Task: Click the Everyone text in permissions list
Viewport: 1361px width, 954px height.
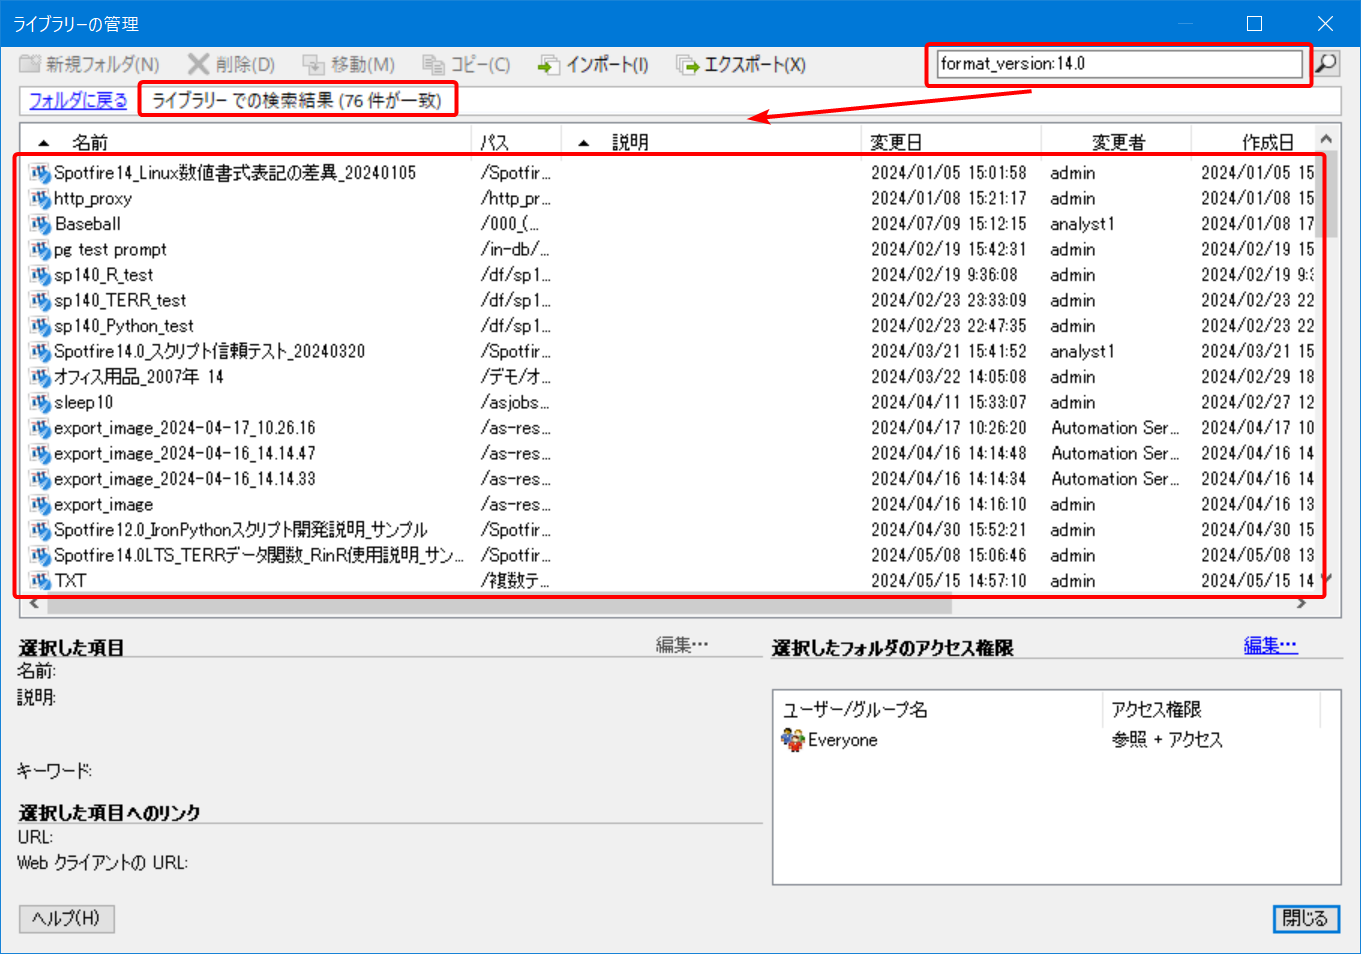Action: [x=843, y=740]
